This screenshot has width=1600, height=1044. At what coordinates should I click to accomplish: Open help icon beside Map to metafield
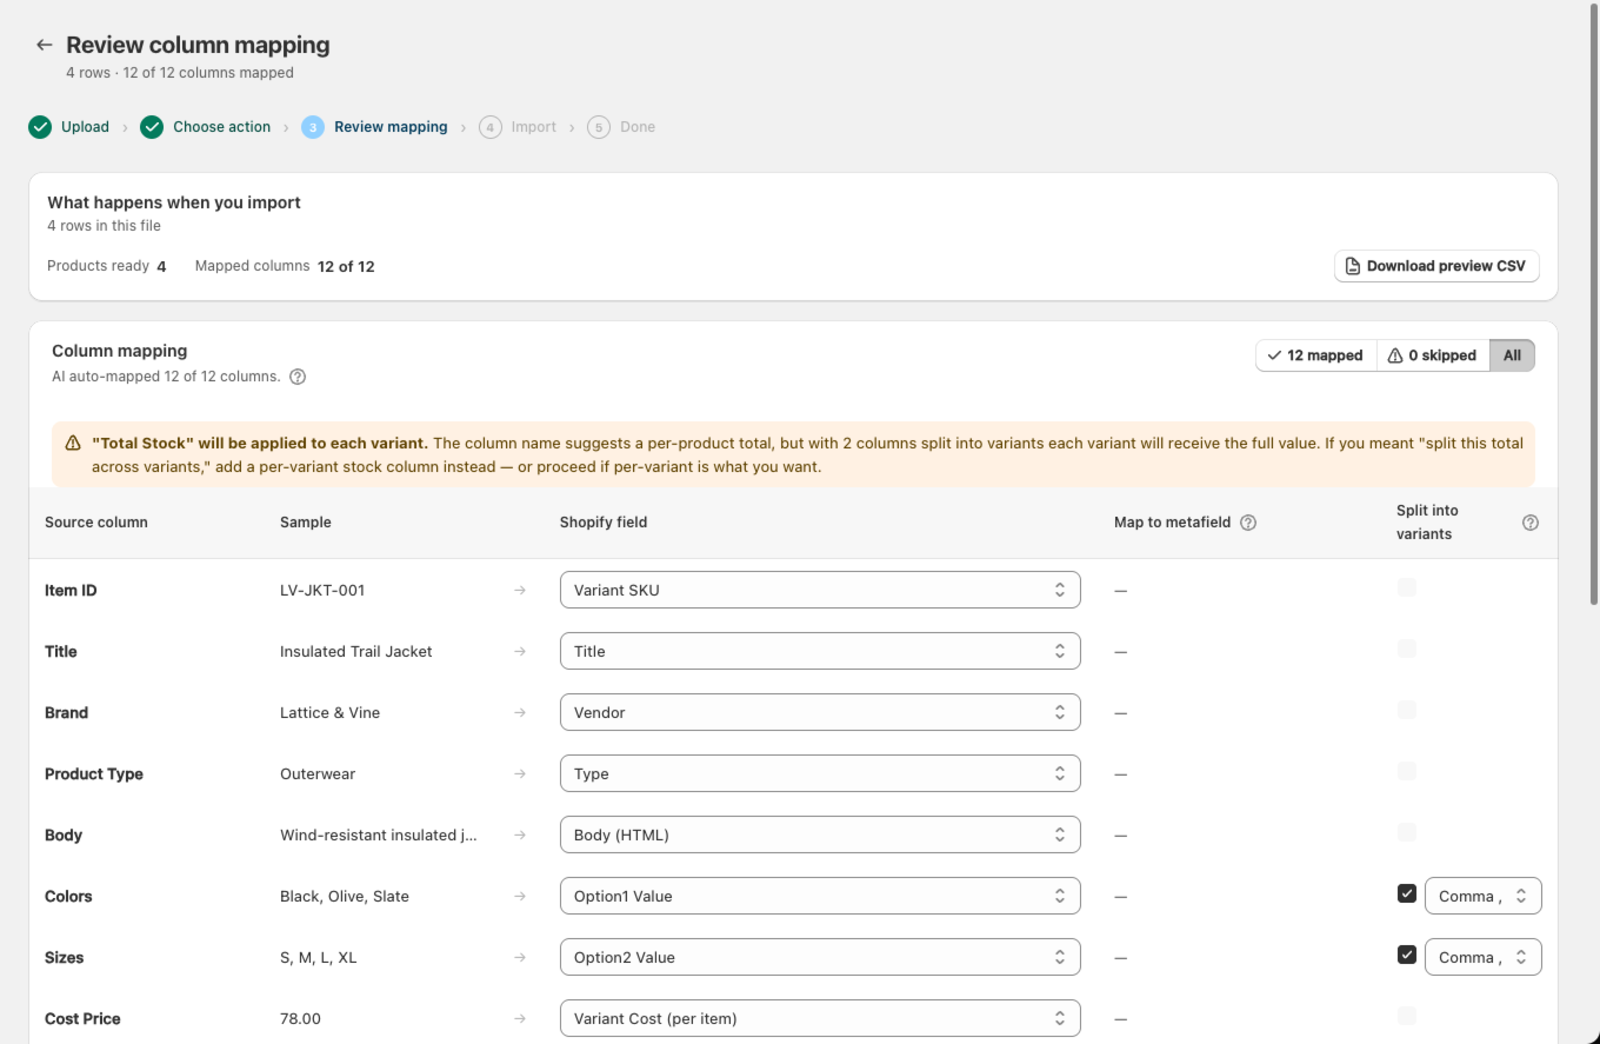tap(1248, 523)
